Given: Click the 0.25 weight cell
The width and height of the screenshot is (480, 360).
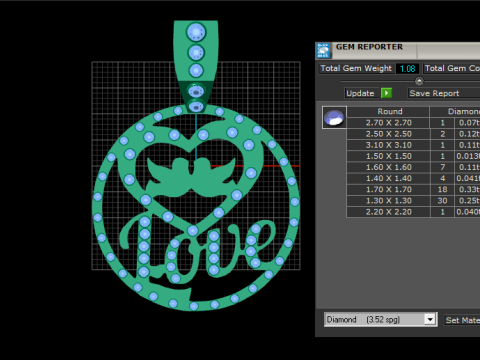Looking at the screenshot, I should [x=468, y=201].
